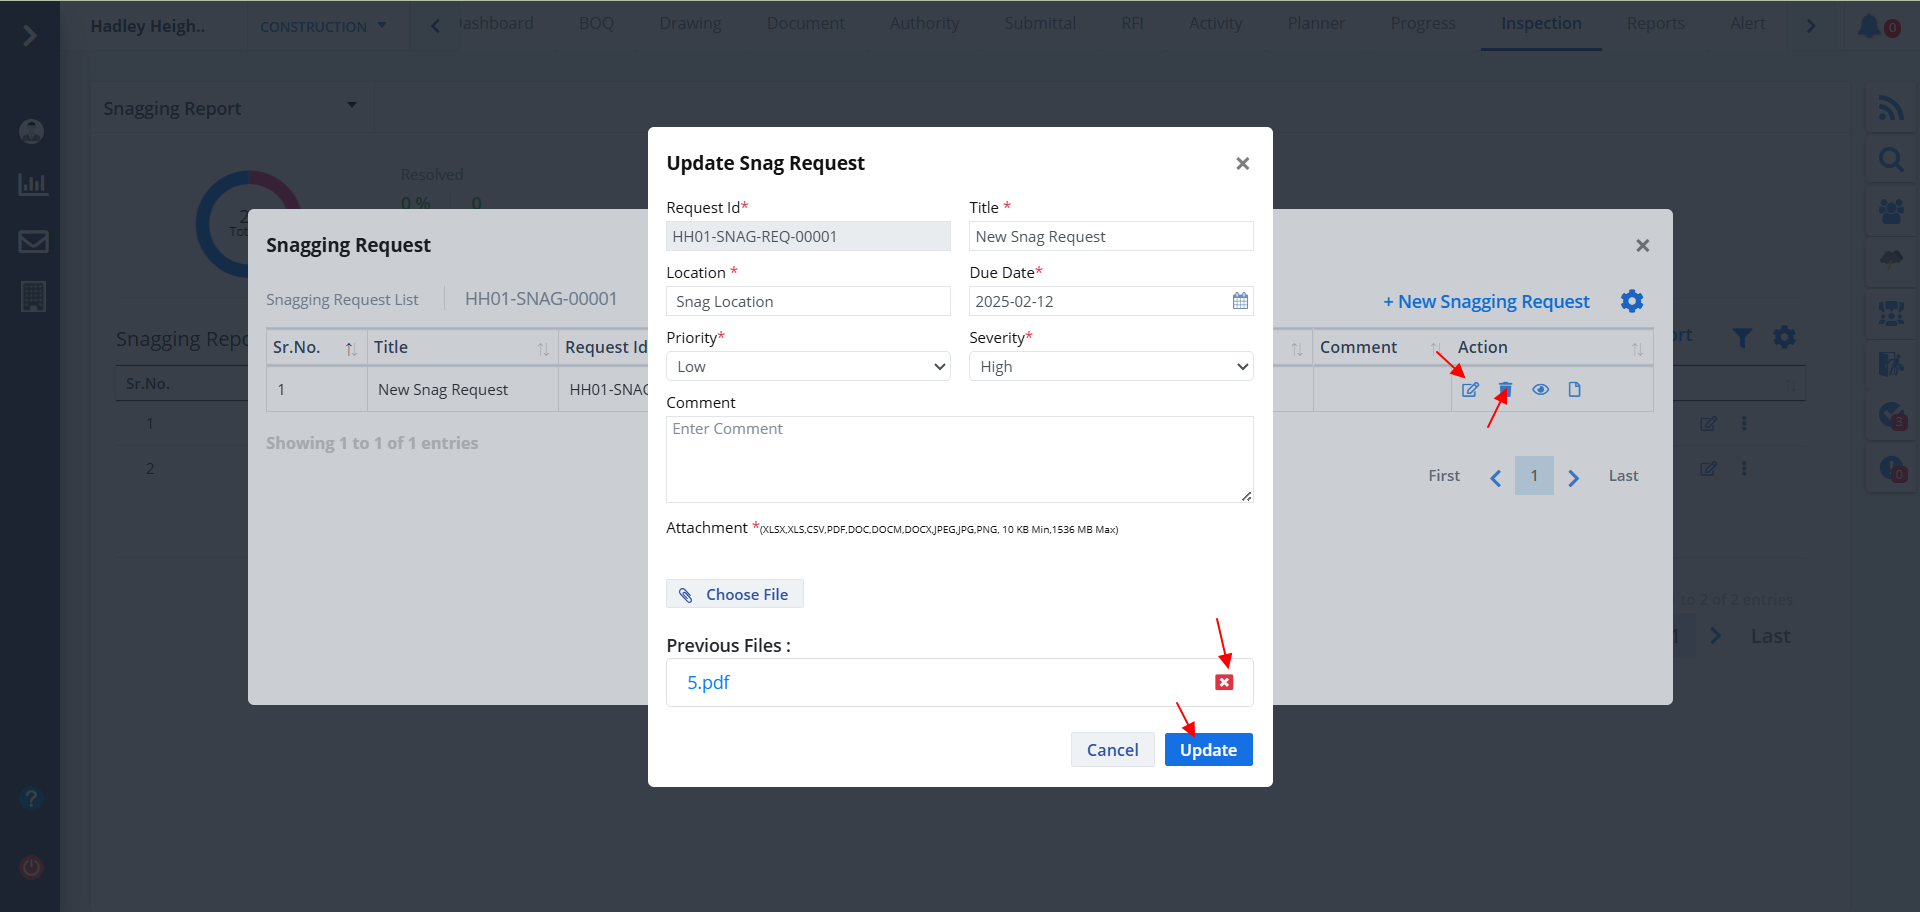
Task: Expand the Priority dropdown showing Low
Action: click(808, 367)
